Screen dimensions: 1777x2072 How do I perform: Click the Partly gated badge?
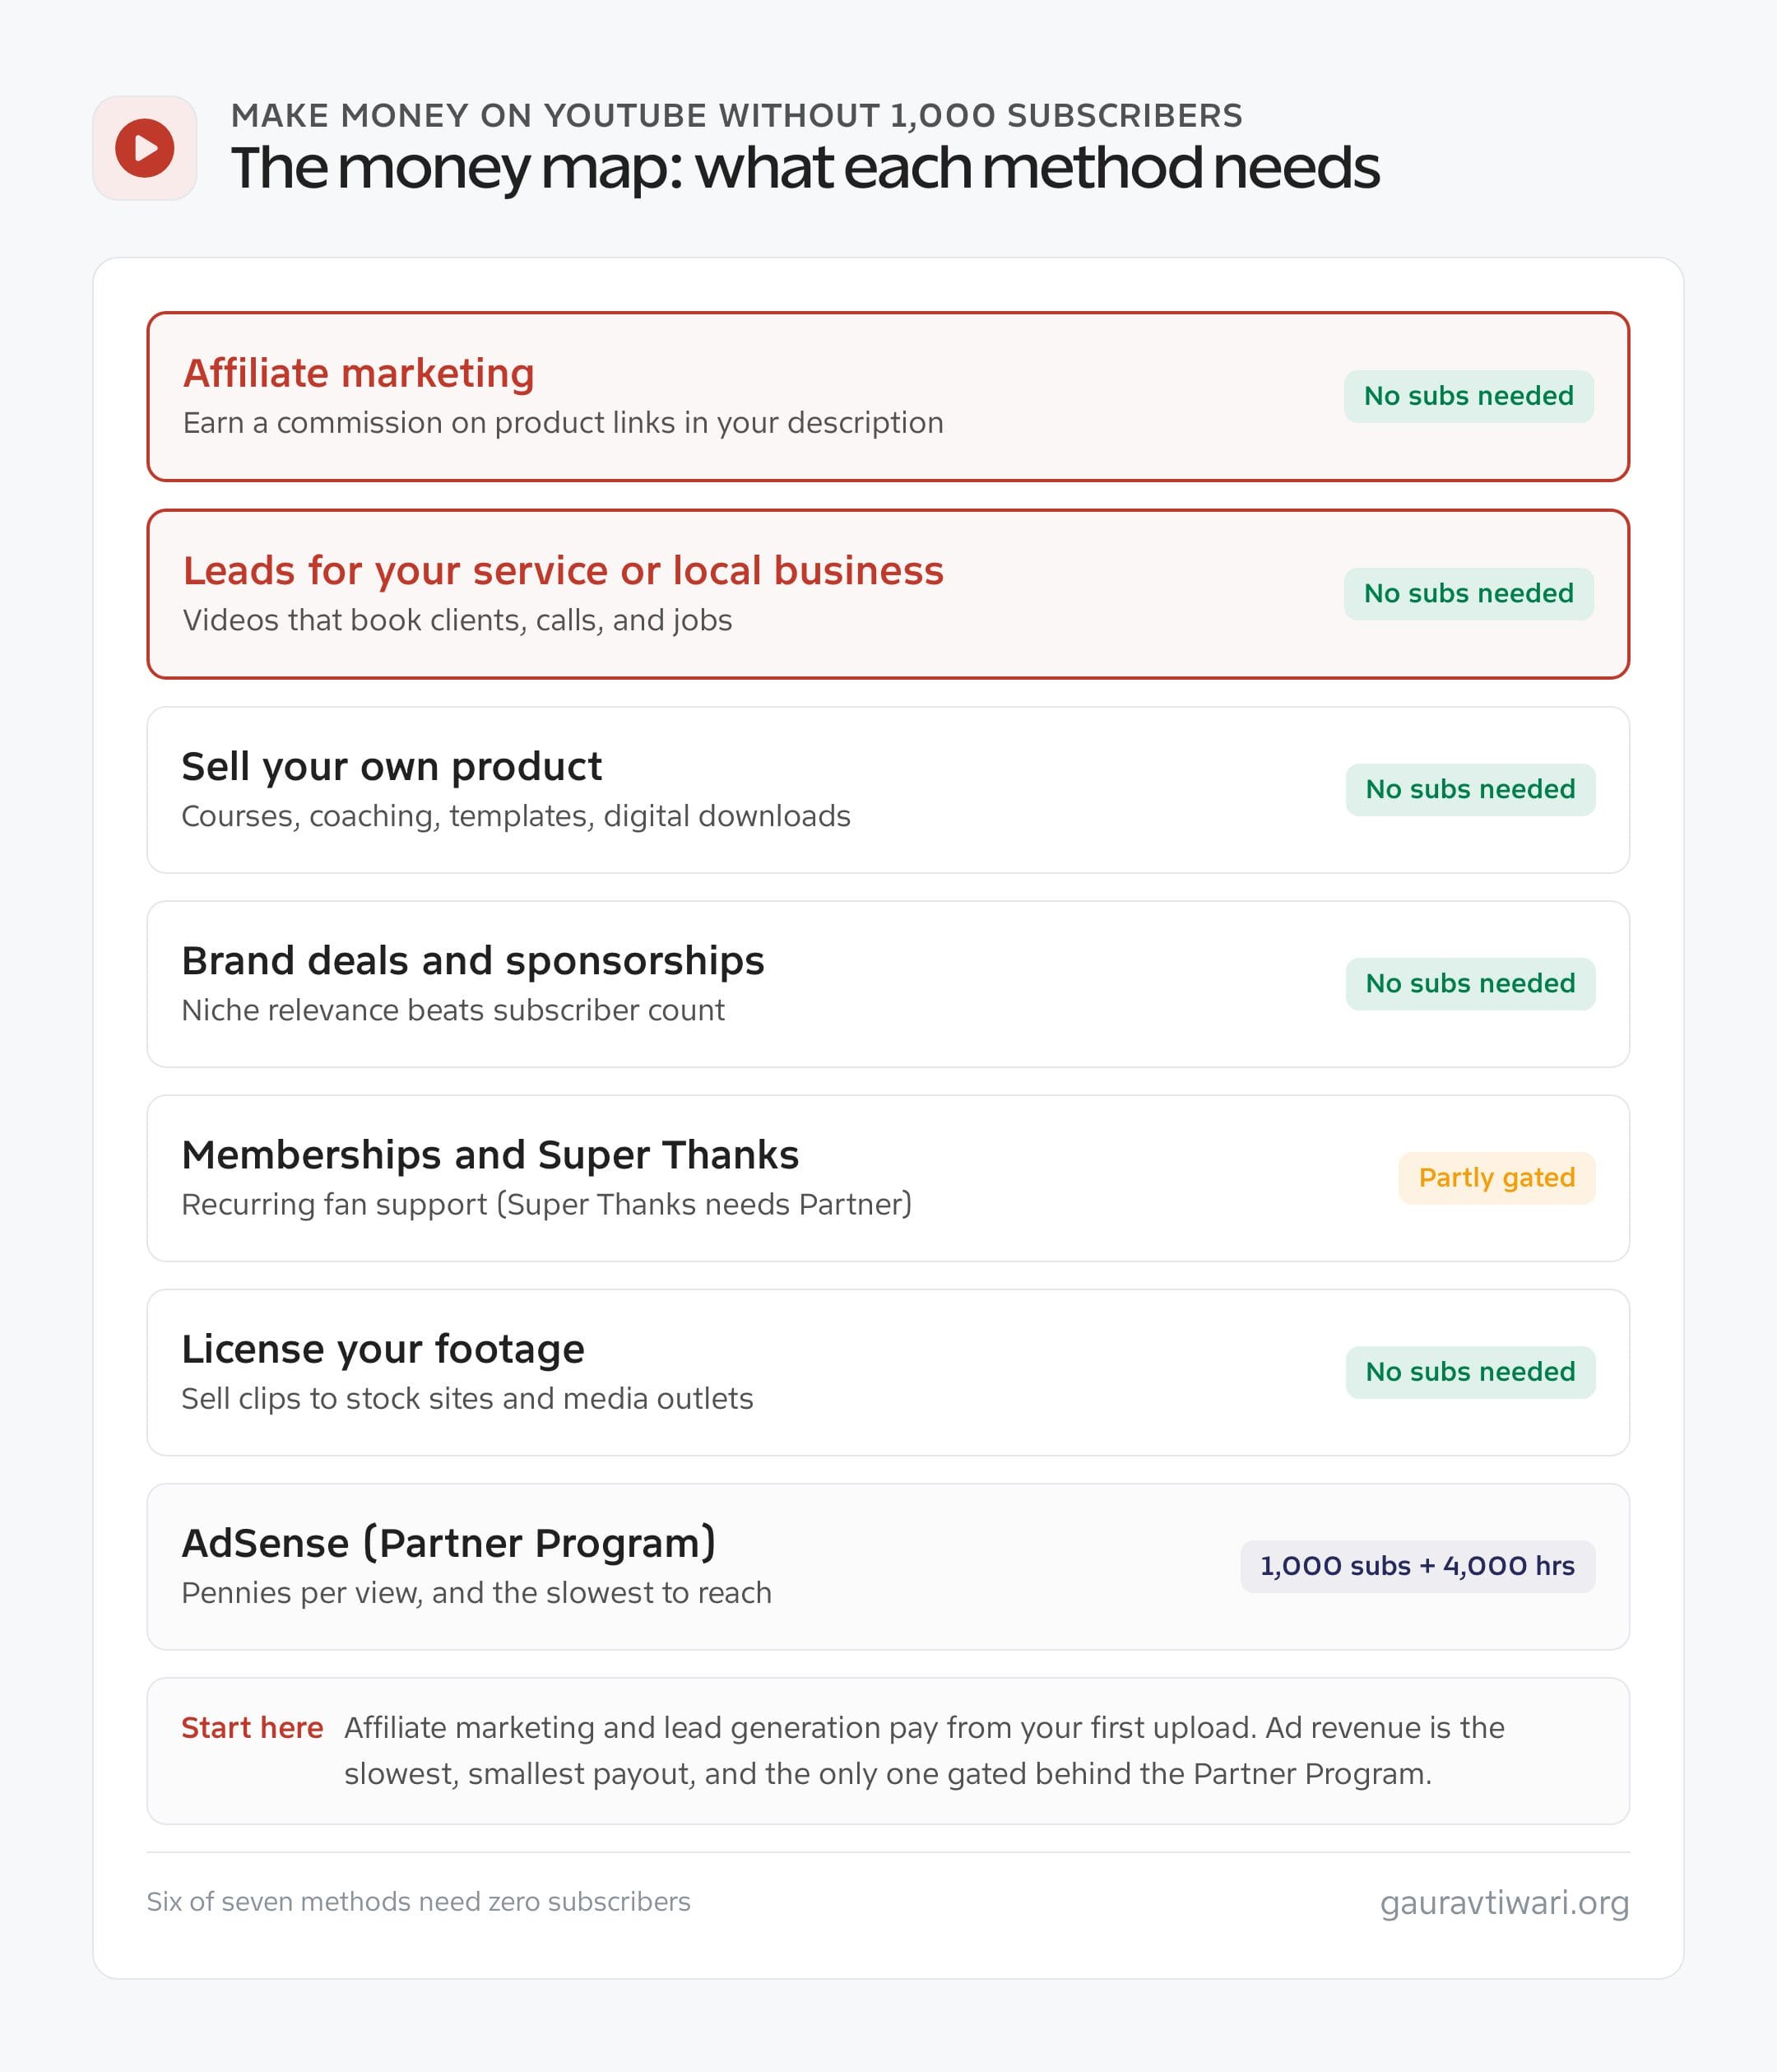[1497, 1178]
